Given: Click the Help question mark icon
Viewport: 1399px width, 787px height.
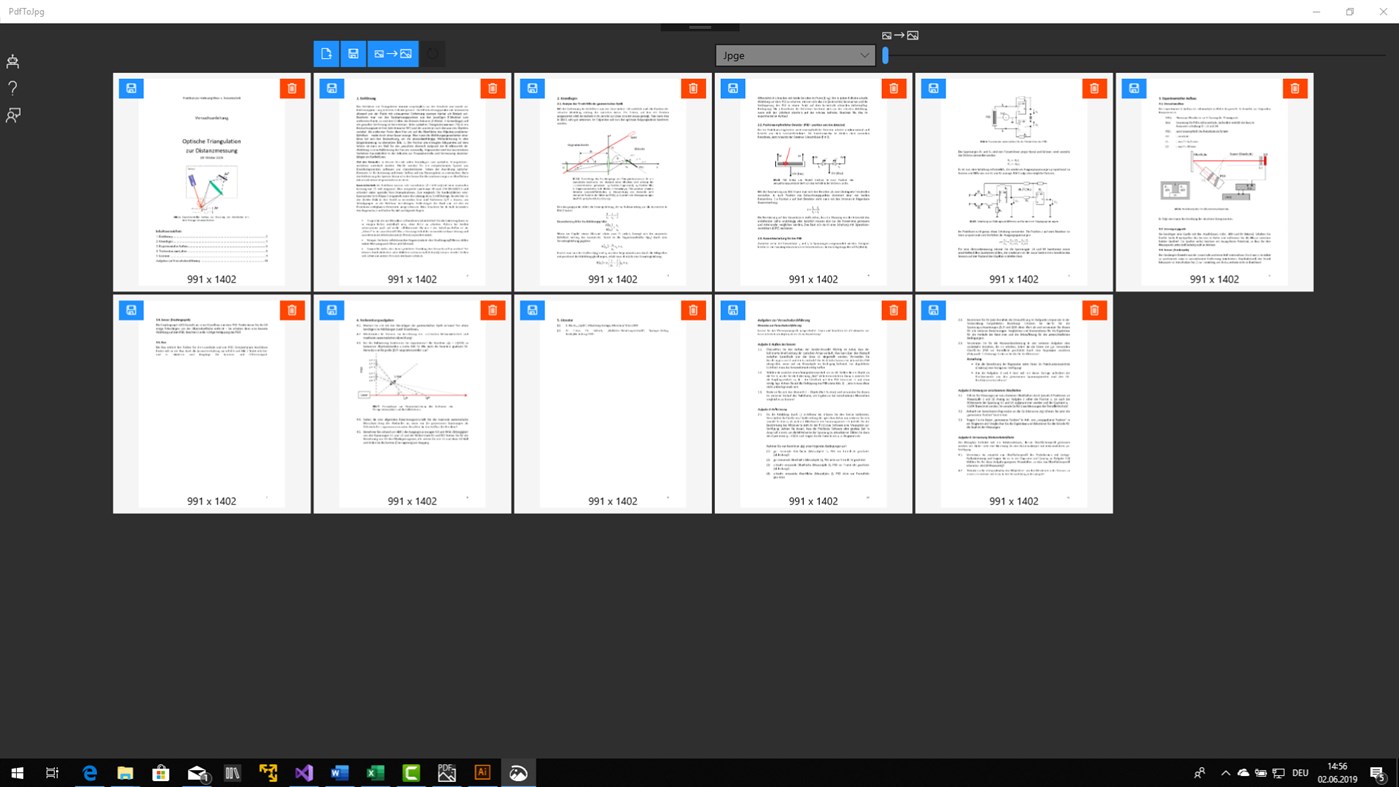Looking at the screenshot, I should coord(12,87).
